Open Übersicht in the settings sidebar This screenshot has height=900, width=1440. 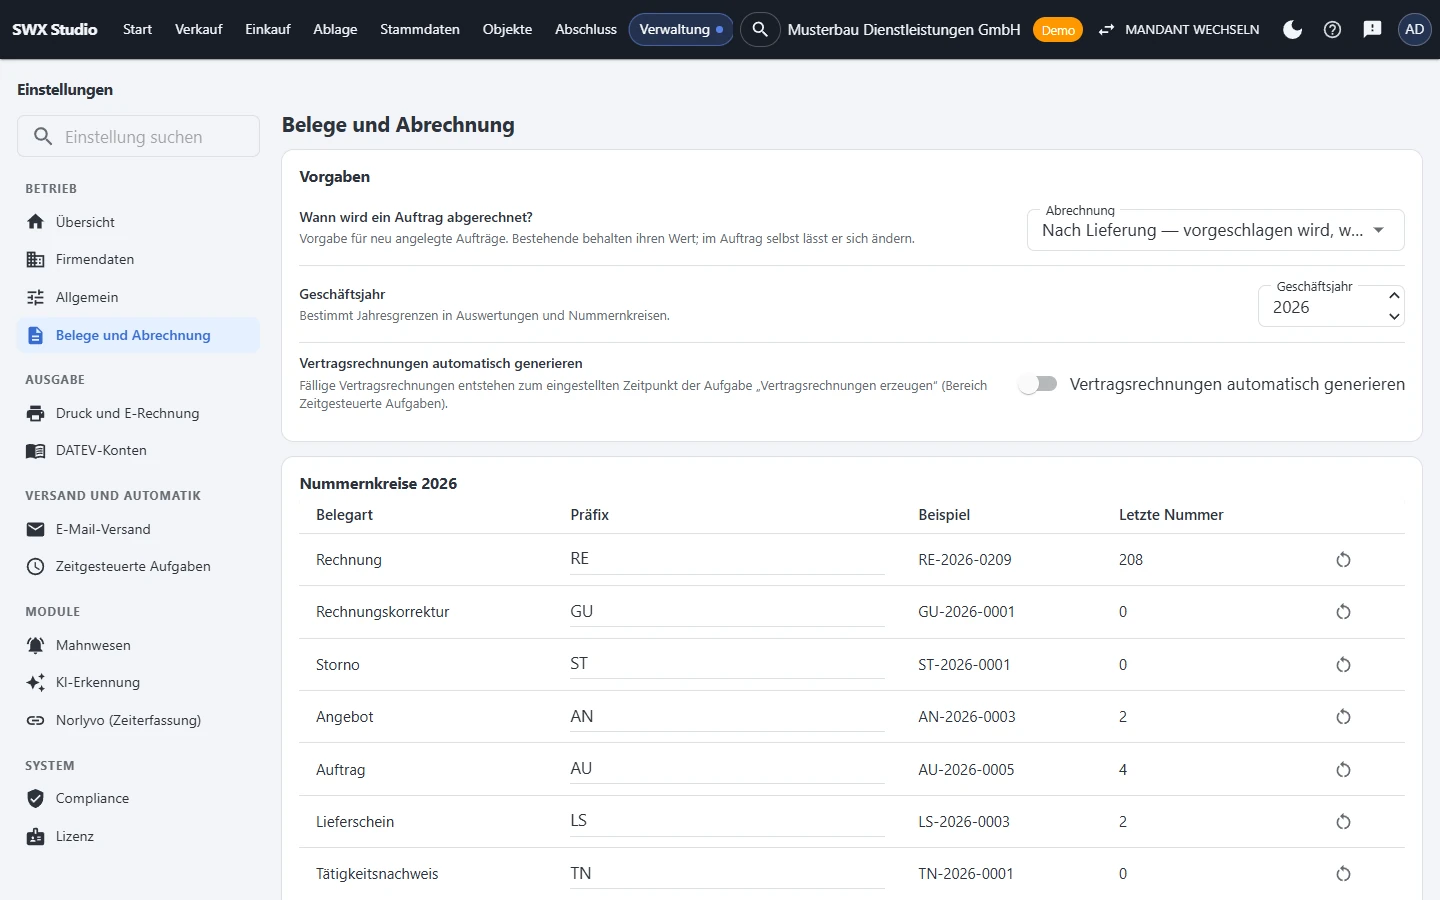coord(138,223)
